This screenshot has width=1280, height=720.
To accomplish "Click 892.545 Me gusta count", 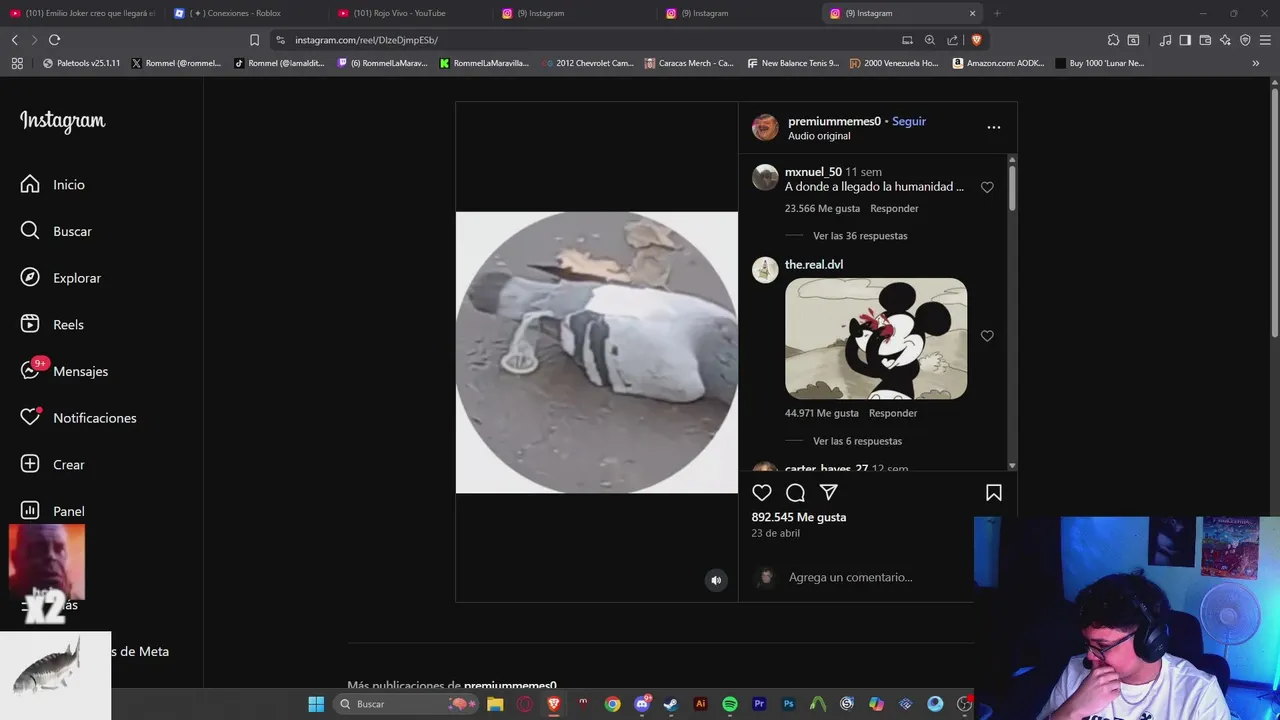I will [799, 517].
